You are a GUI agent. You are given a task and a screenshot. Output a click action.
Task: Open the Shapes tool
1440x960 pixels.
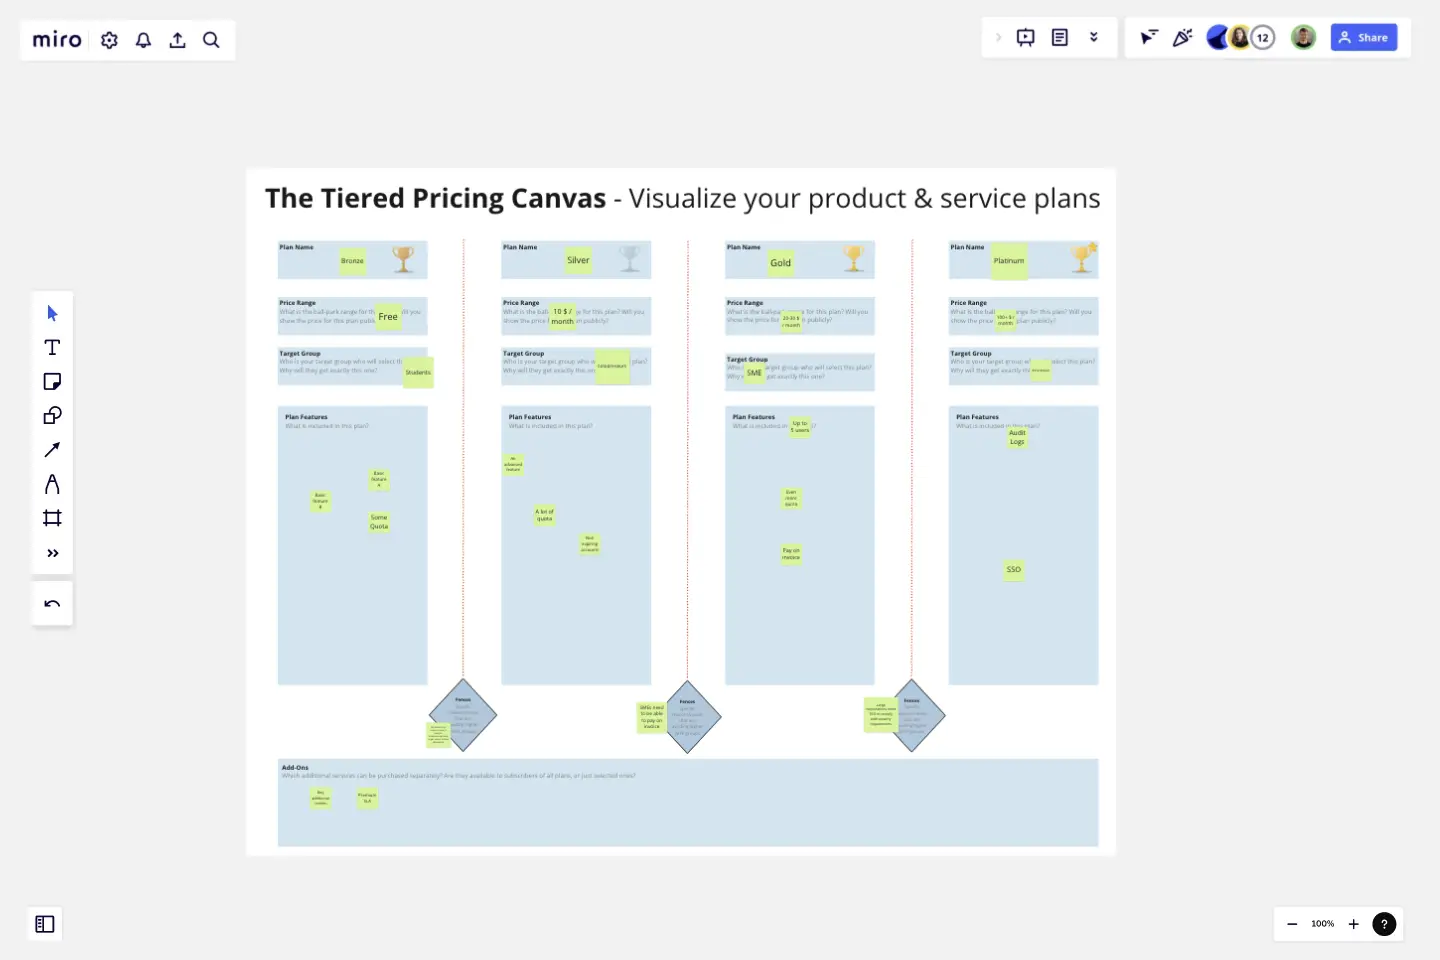click(52, 415)
